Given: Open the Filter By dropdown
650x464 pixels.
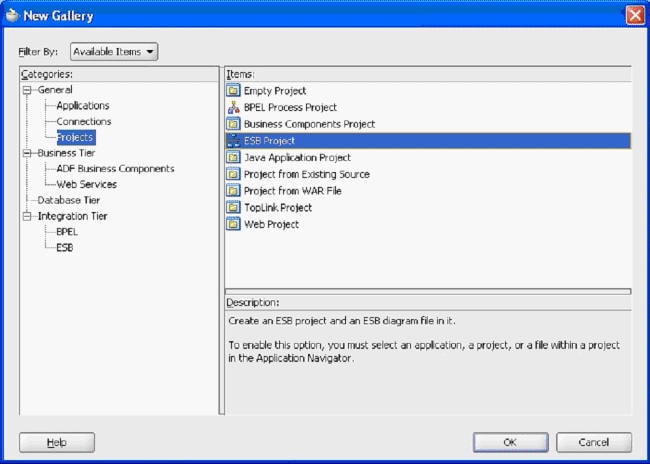Looking at the screenshot, I should (x=114, y=52).
